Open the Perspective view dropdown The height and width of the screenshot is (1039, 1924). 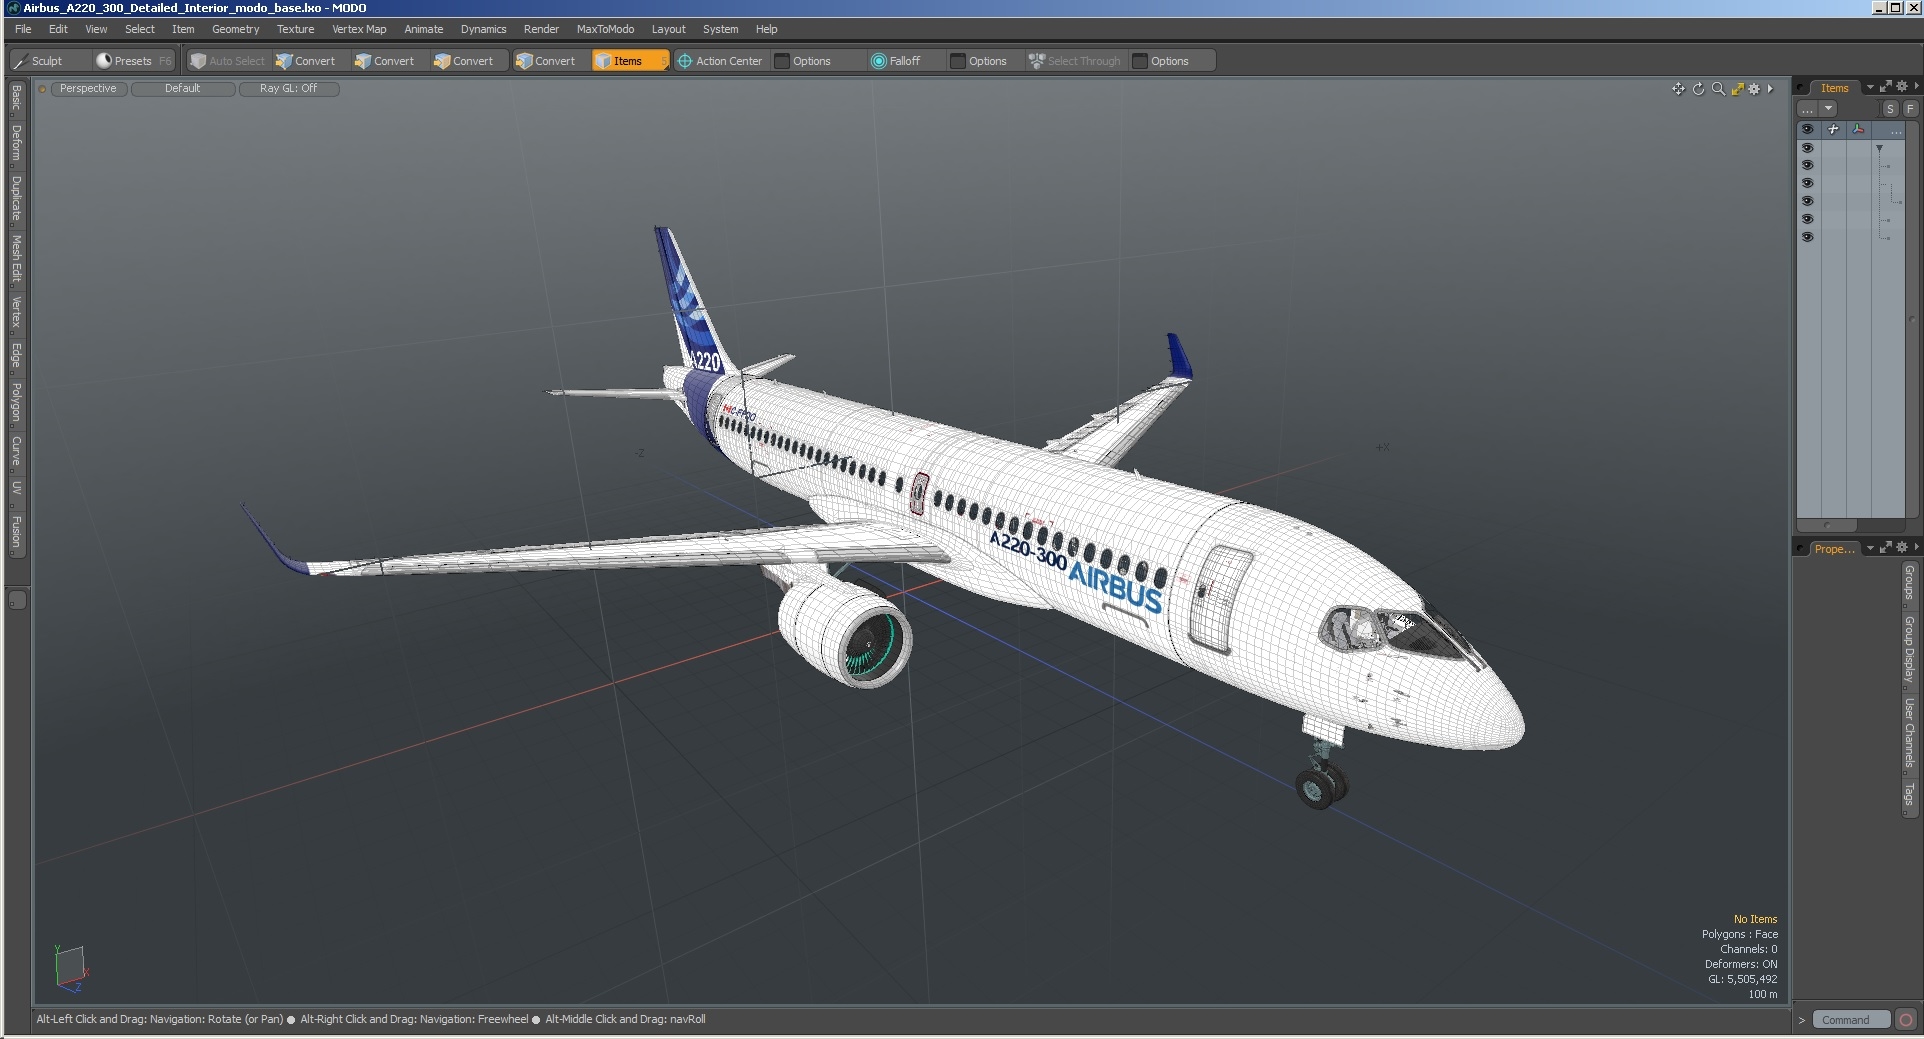[88, 88]
